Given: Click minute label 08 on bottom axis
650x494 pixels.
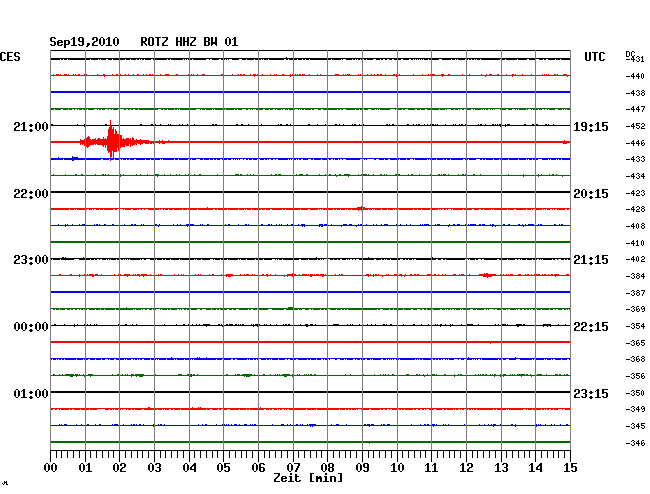Looking at the screenshot, I should [327, 468].
